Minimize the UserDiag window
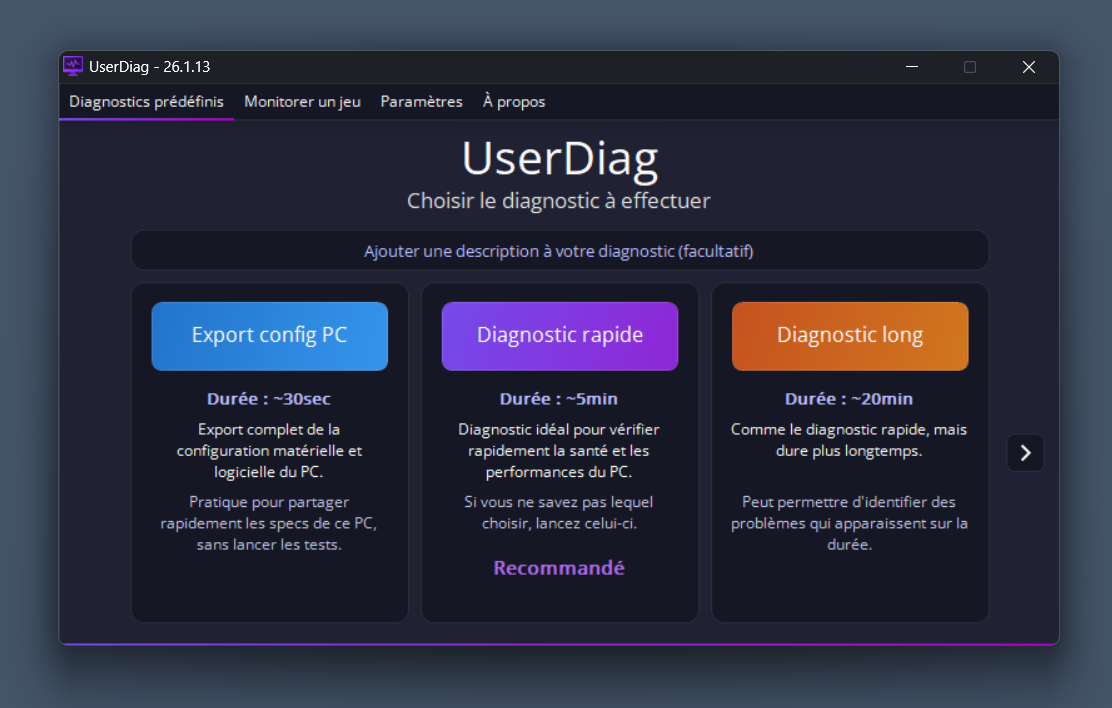 (x=912, y=67)
